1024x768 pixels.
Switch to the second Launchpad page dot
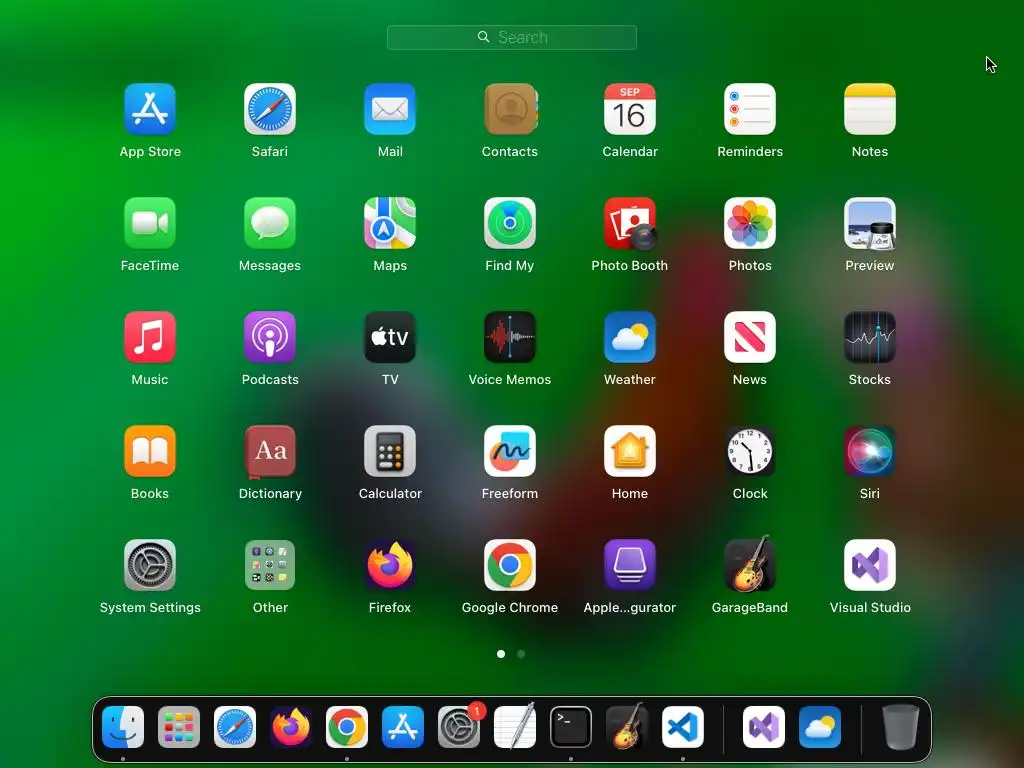coord(521,654)
